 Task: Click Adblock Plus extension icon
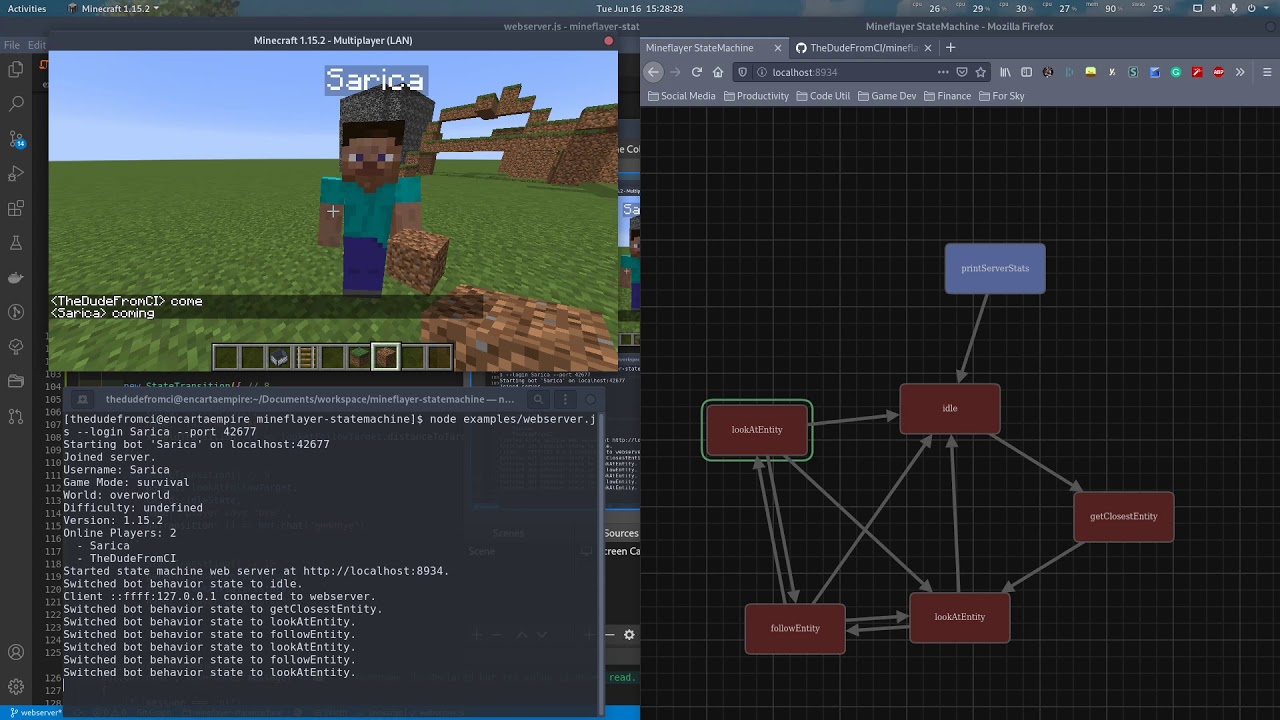1219,72
